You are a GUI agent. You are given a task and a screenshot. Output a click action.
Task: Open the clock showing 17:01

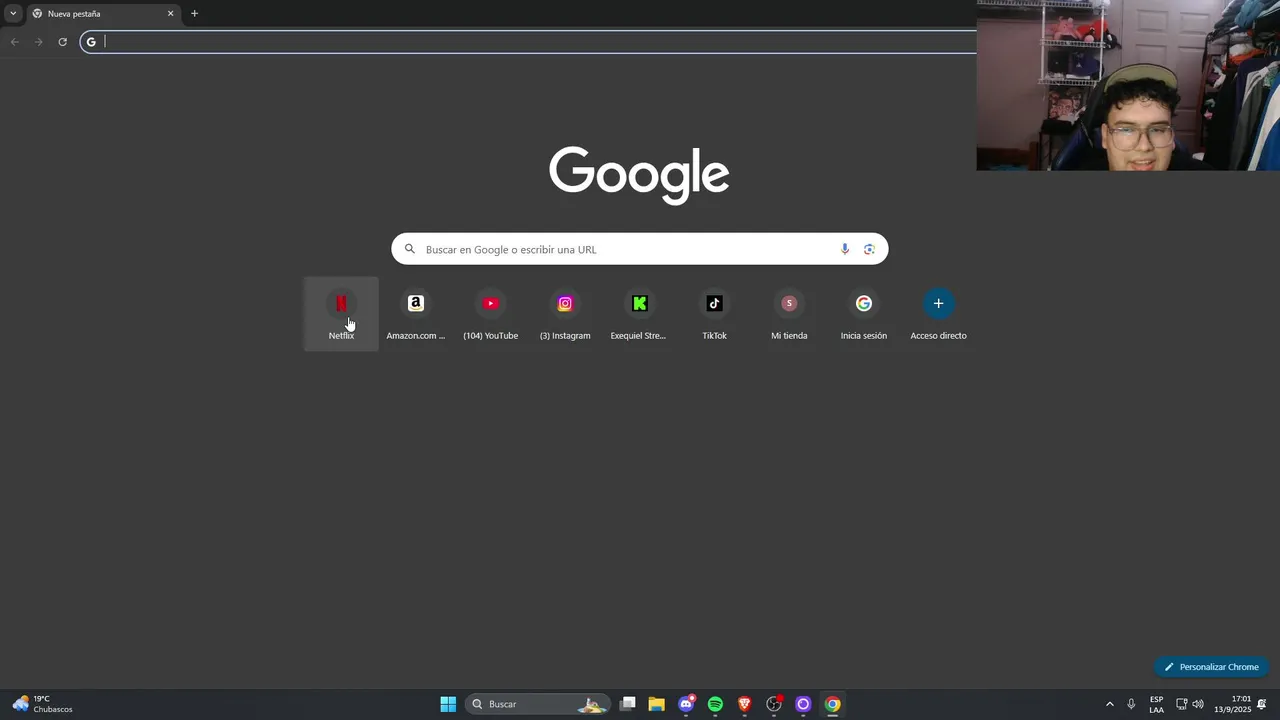point(1232,704)
